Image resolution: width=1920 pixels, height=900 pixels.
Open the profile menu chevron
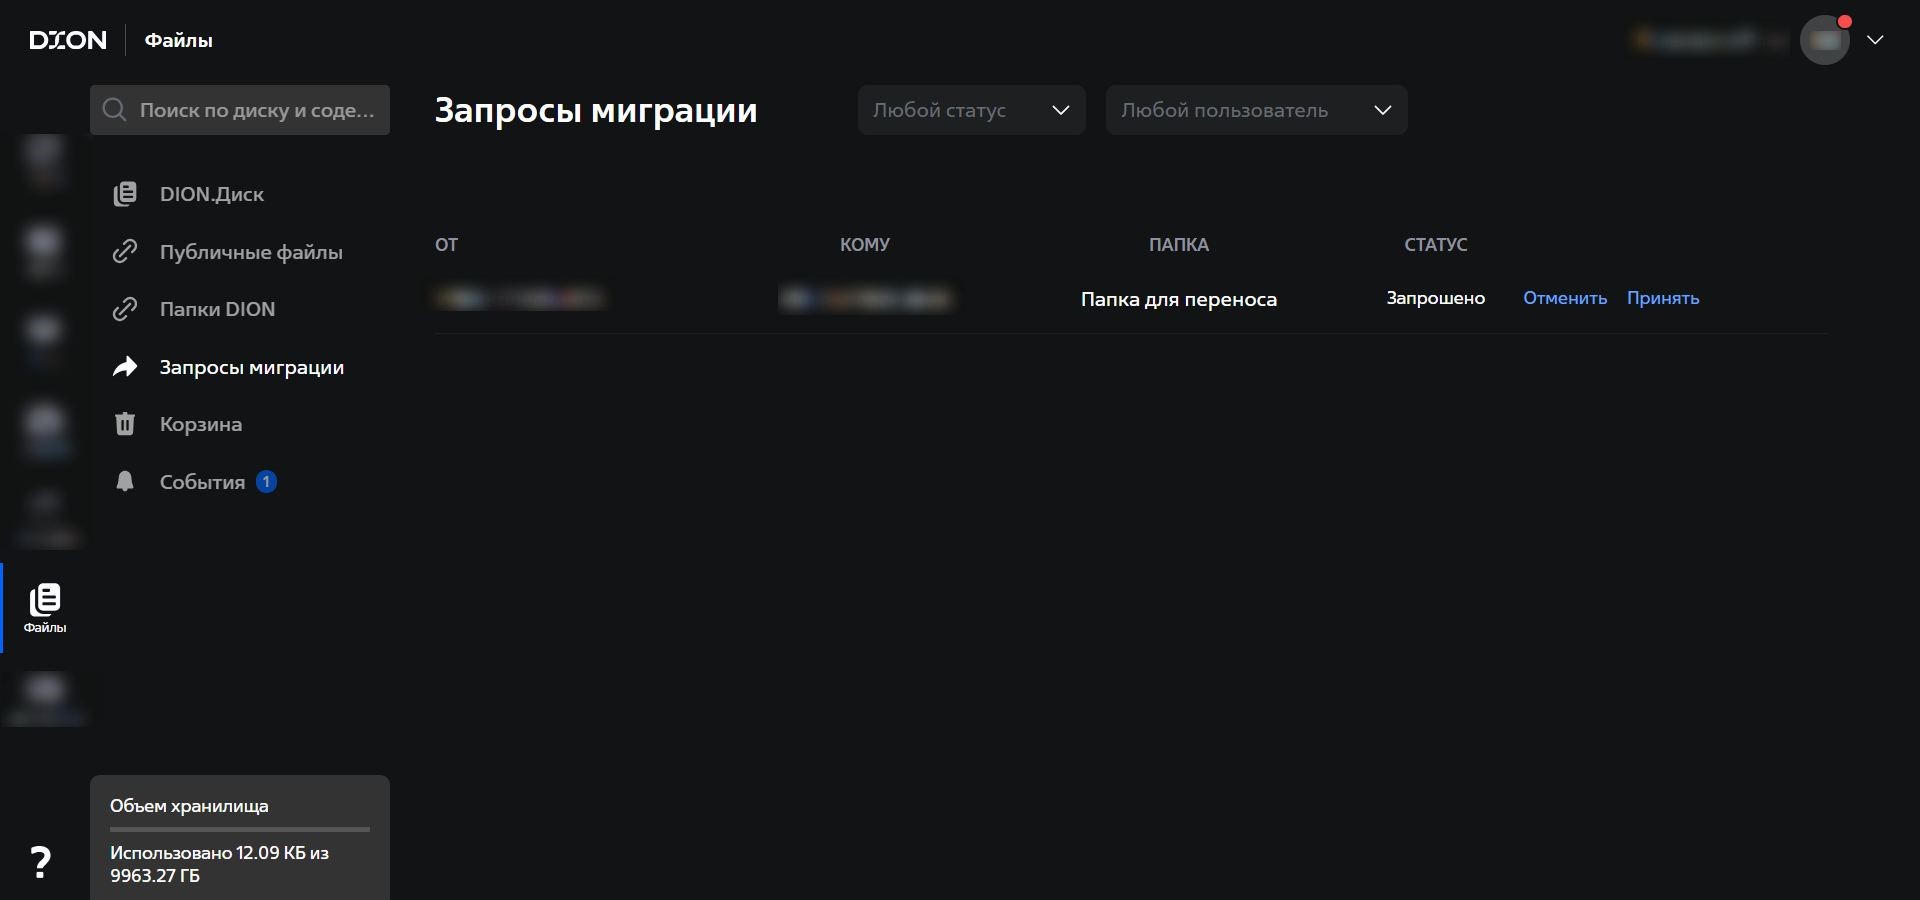[1875, 40]
